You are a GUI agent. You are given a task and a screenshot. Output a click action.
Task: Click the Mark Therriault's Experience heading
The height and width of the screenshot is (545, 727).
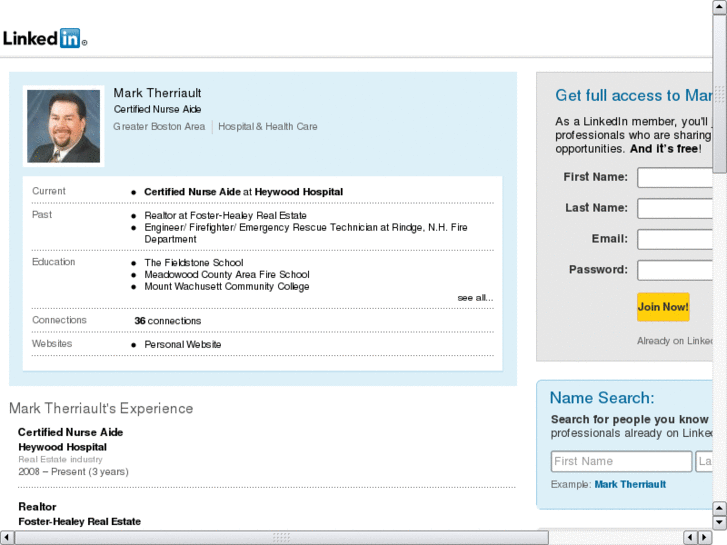click(x=101, y=409)
